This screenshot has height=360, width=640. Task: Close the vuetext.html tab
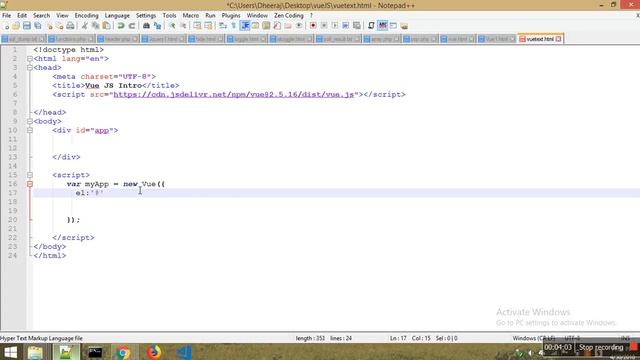[x=558, y=39]
